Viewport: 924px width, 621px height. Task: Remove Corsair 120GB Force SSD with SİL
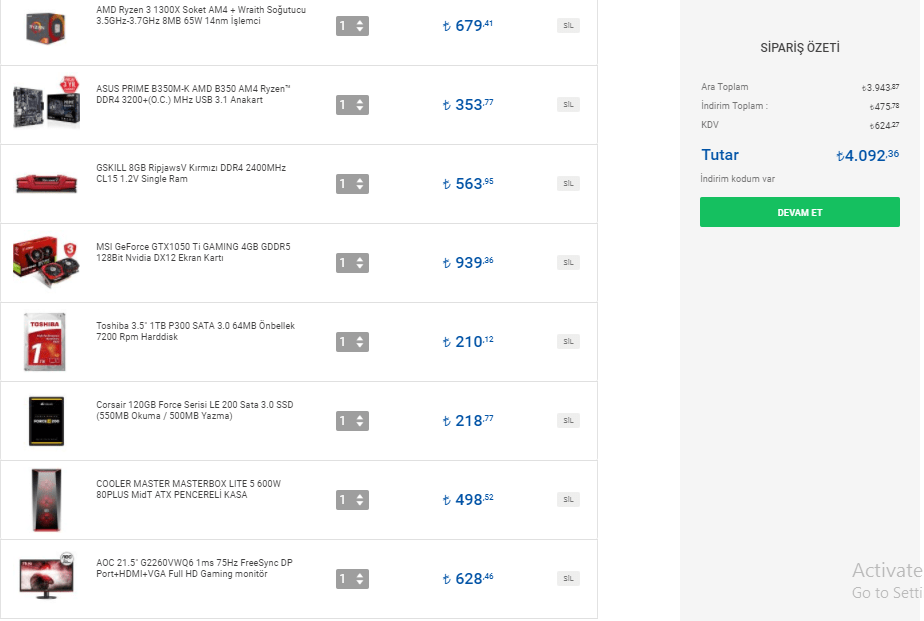pos(568,420)
